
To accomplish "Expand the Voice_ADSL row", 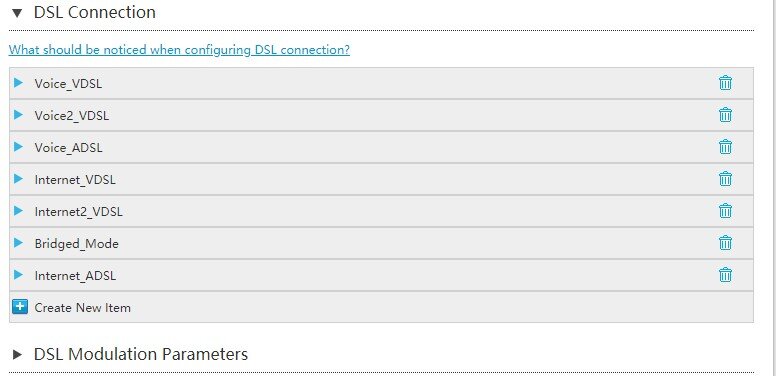I will coord(19,146).
